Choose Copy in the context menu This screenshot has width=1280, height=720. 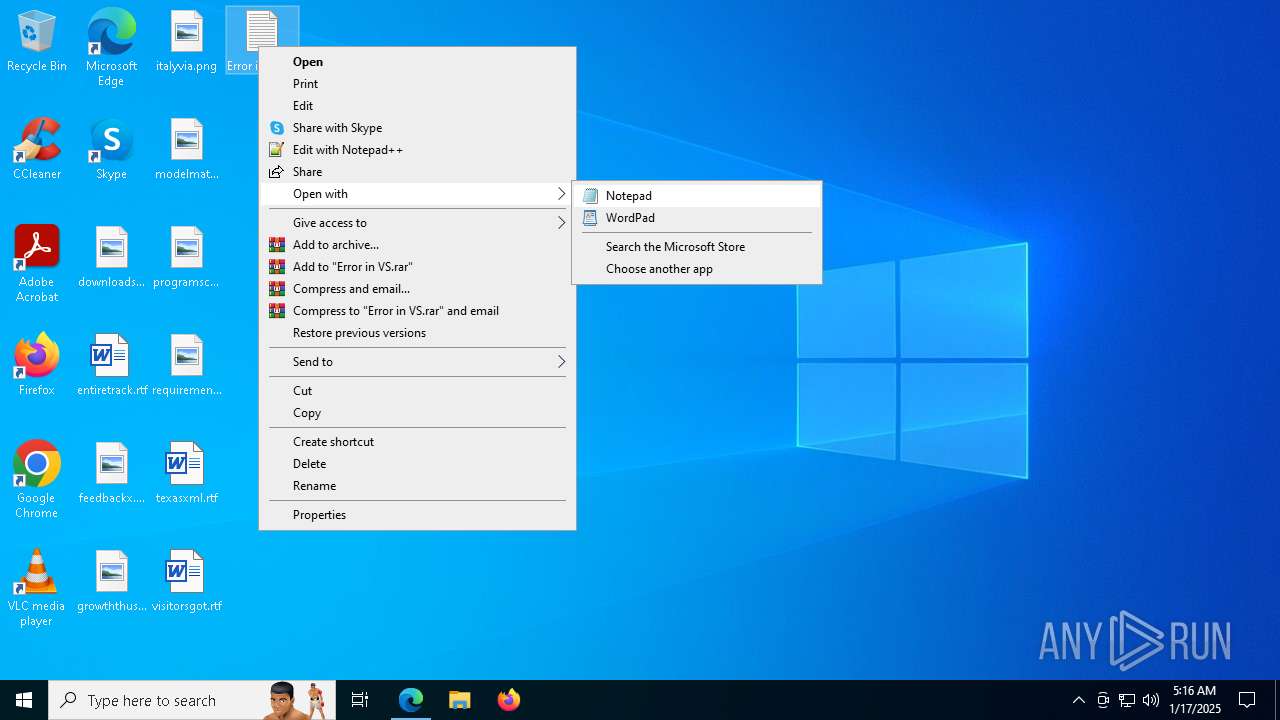pyautogui.click(x=417, y=413)
